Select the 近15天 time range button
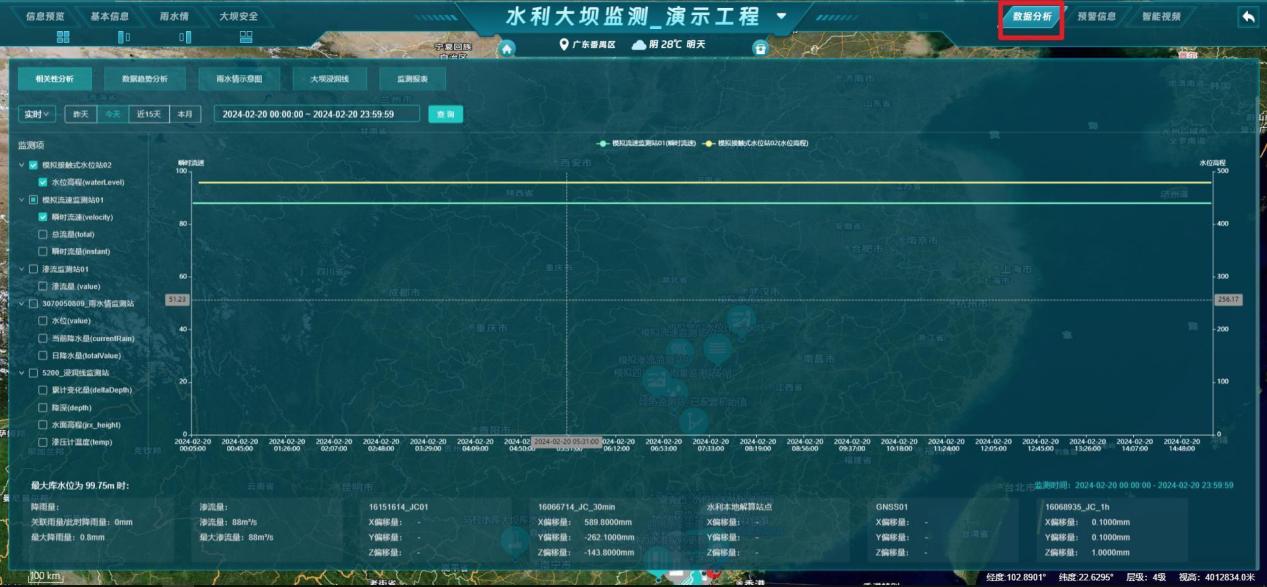 click(x=150, y=114)
